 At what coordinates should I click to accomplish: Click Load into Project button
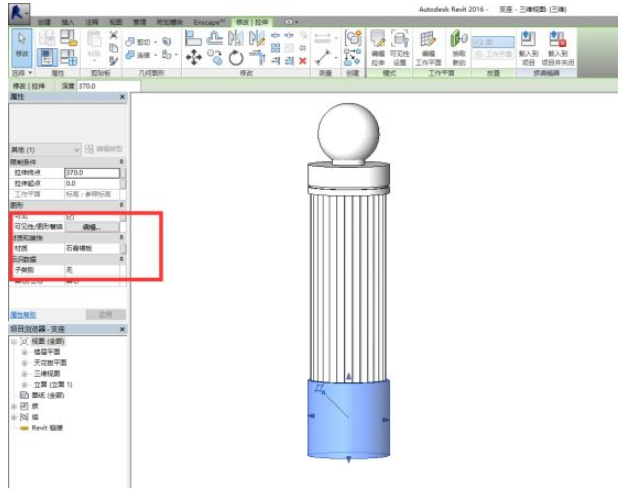(528, 48)
